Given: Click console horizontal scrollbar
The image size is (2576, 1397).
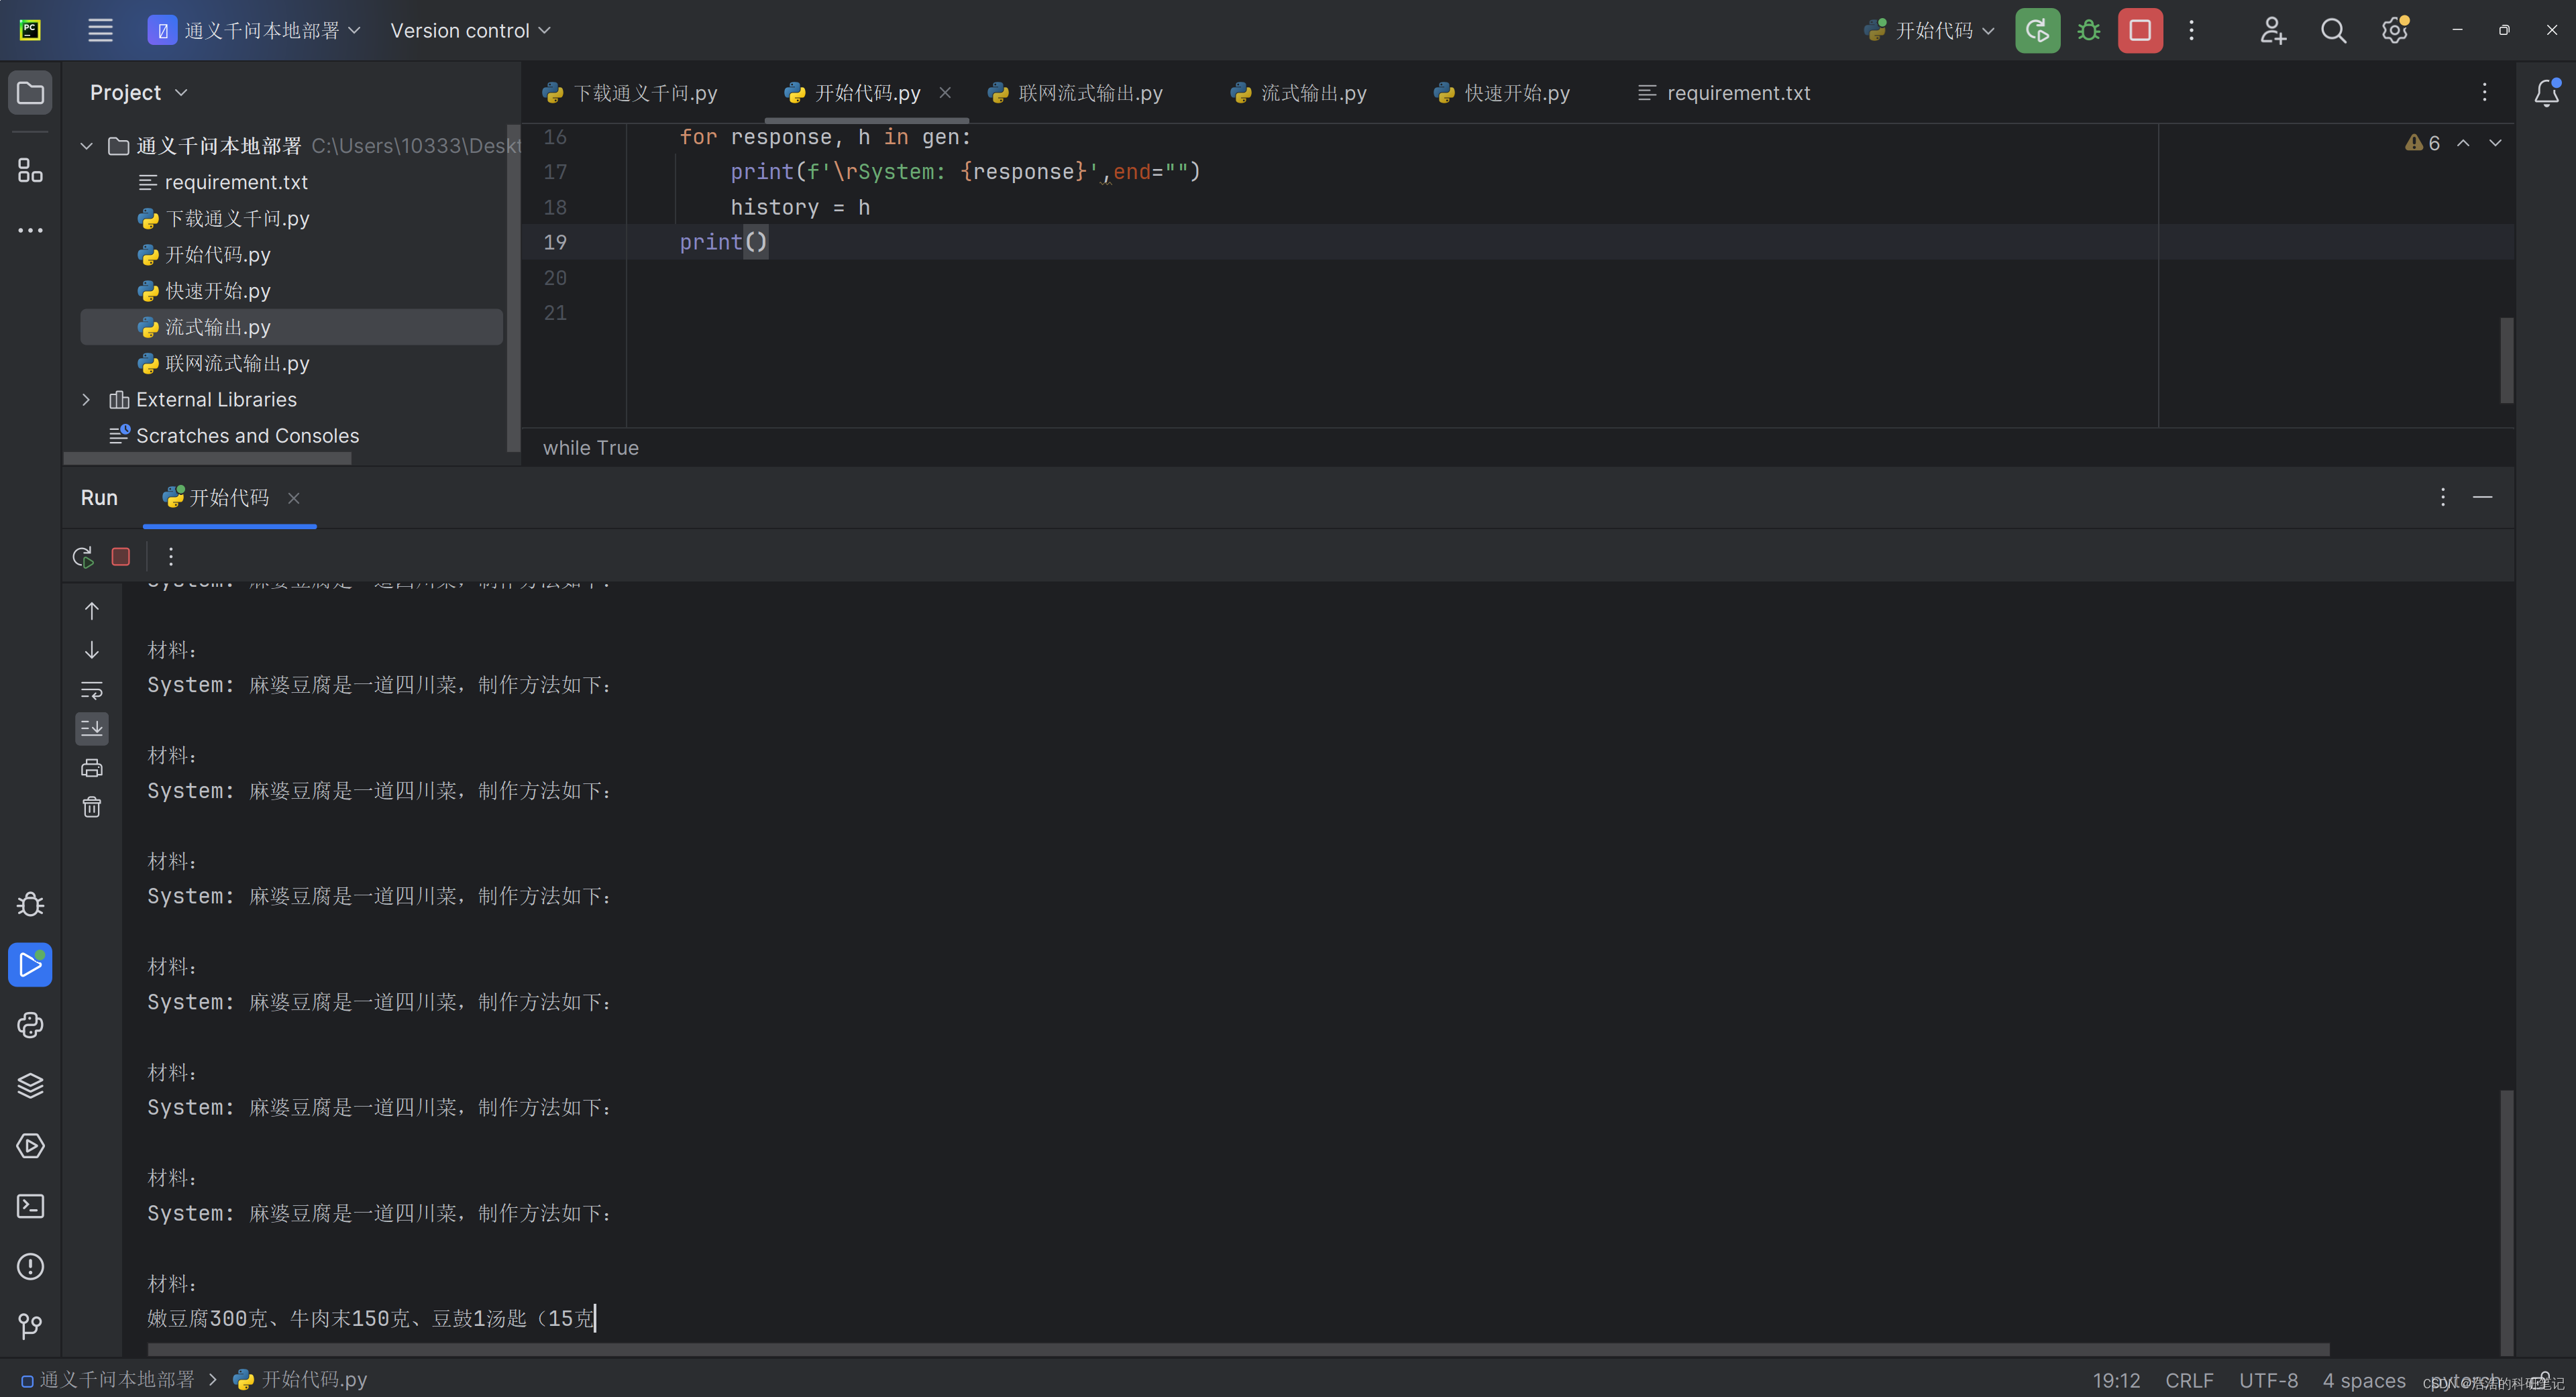Looking at the screenshot, I should 1238,1349.
